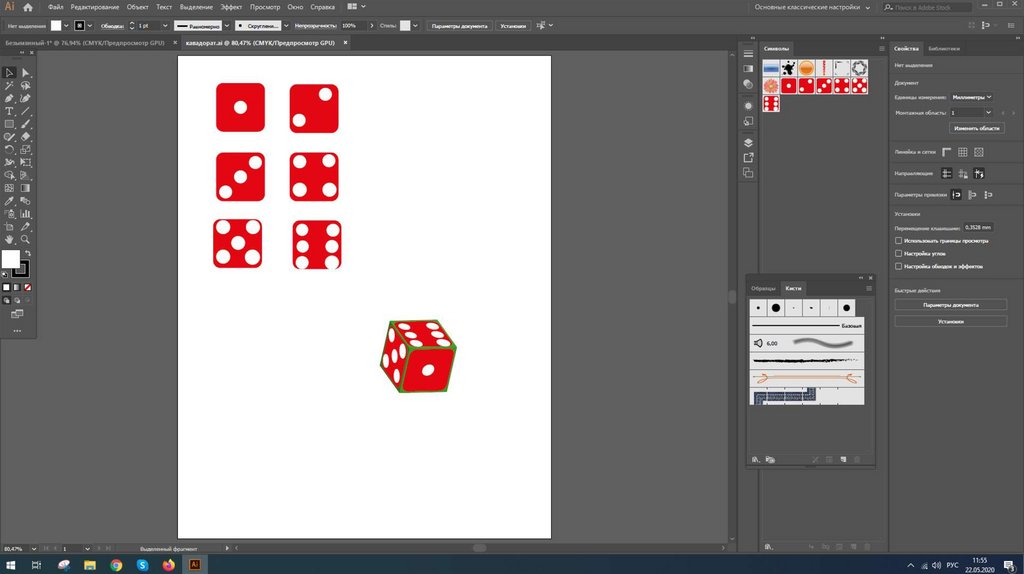
Task: Select the Type tool in the toolbar
Action: pyautogui.click(x=9, y=111)
